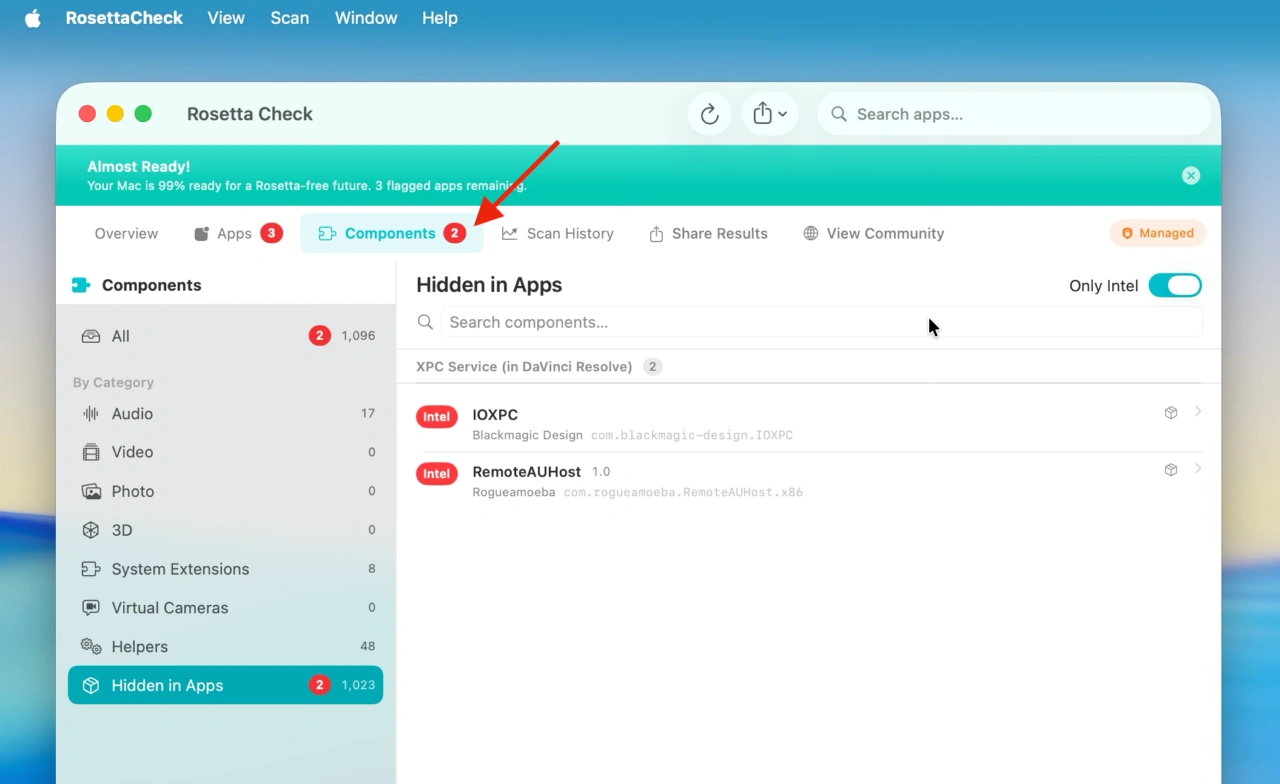
Task: Click the All tray icon
Action: pyautogui.click(x=91, y=336)
